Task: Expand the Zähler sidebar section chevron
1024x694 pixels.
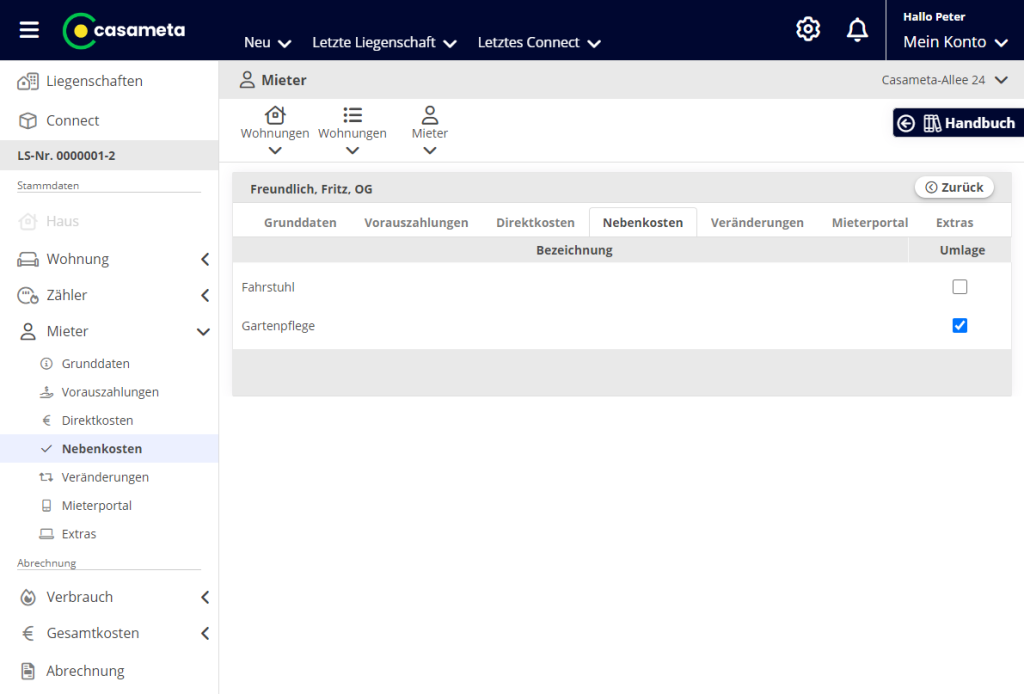Action: (205, 296)
